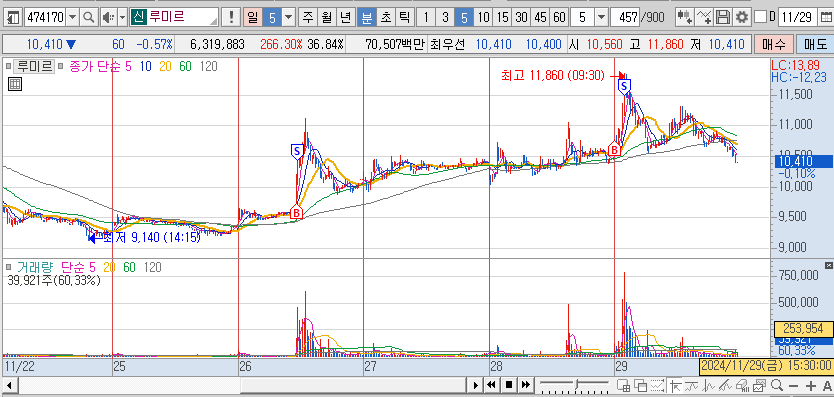This screenshot has height=397, width=834.
Task: Set the interval to 30 minutes
Action: pos(521,18)
